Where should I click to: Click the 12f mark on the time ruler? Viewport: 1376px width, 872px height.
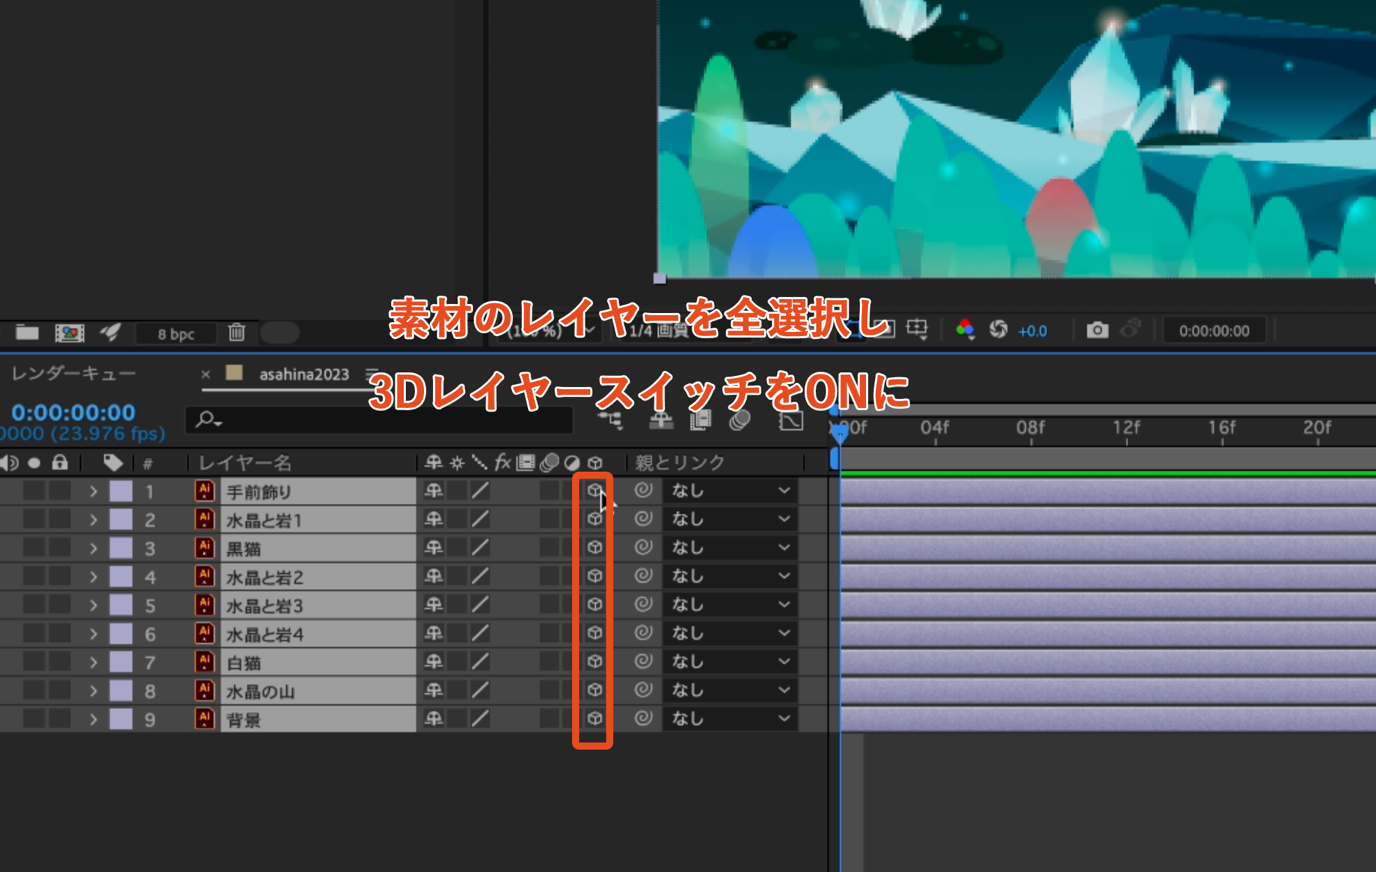(1126, 428)
